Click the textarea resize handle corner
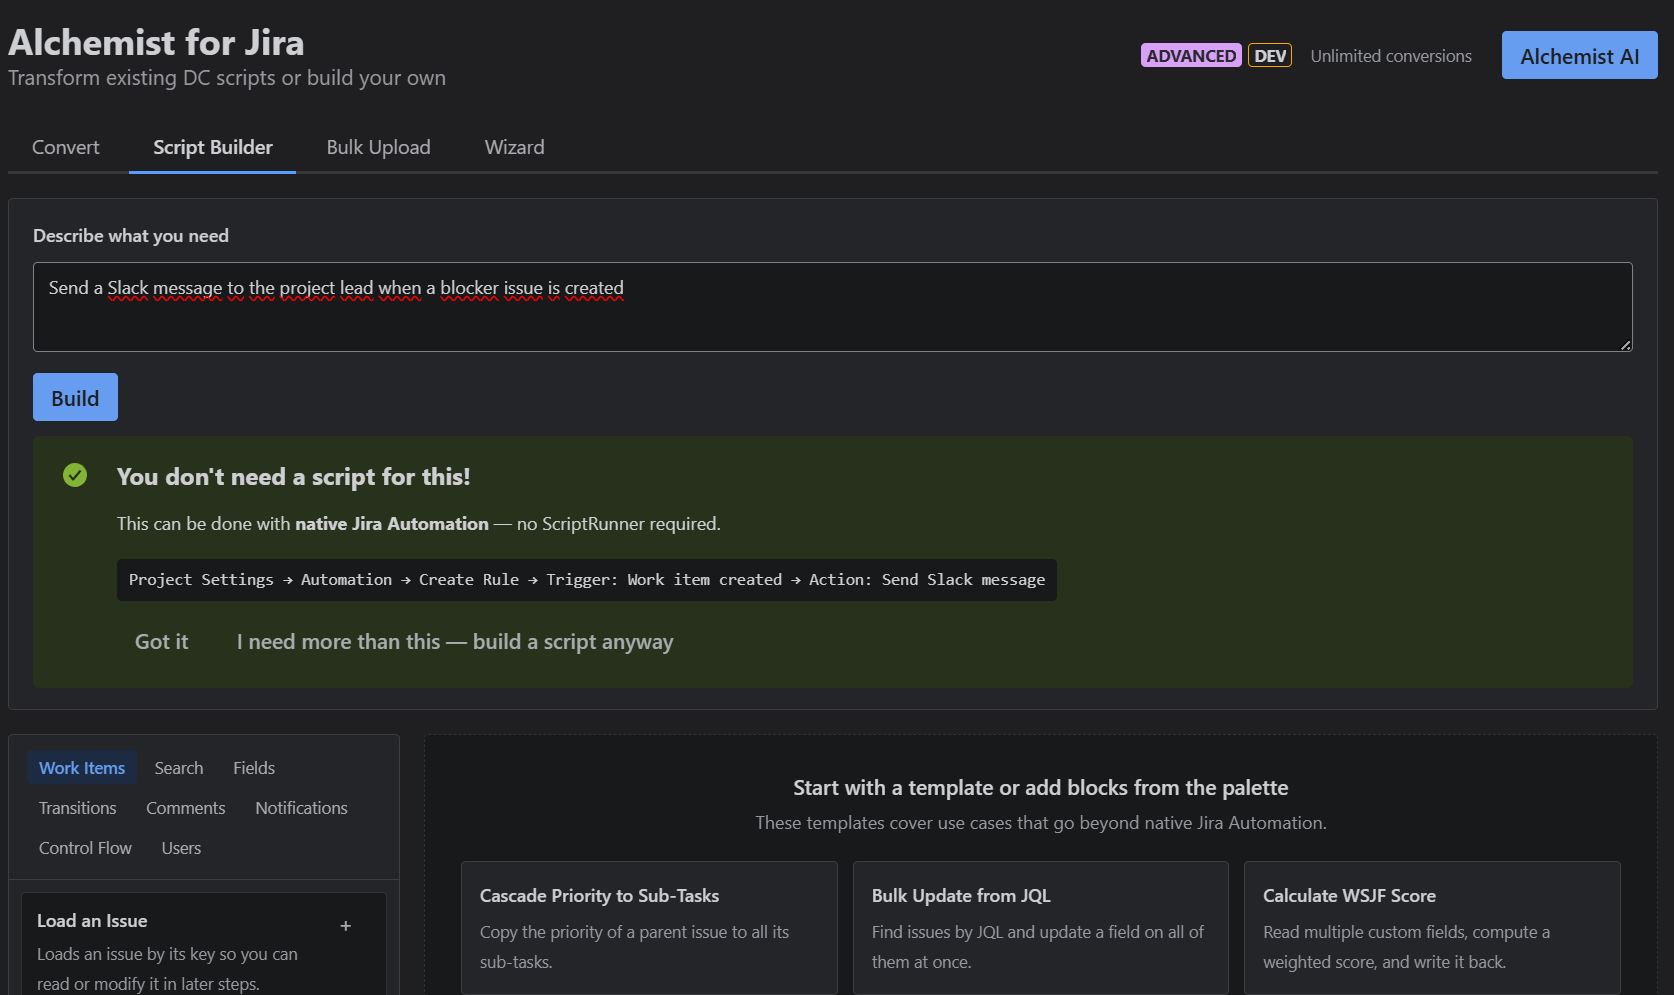This screenshot has width=1674, height=995. click(x=1625, y=344)
